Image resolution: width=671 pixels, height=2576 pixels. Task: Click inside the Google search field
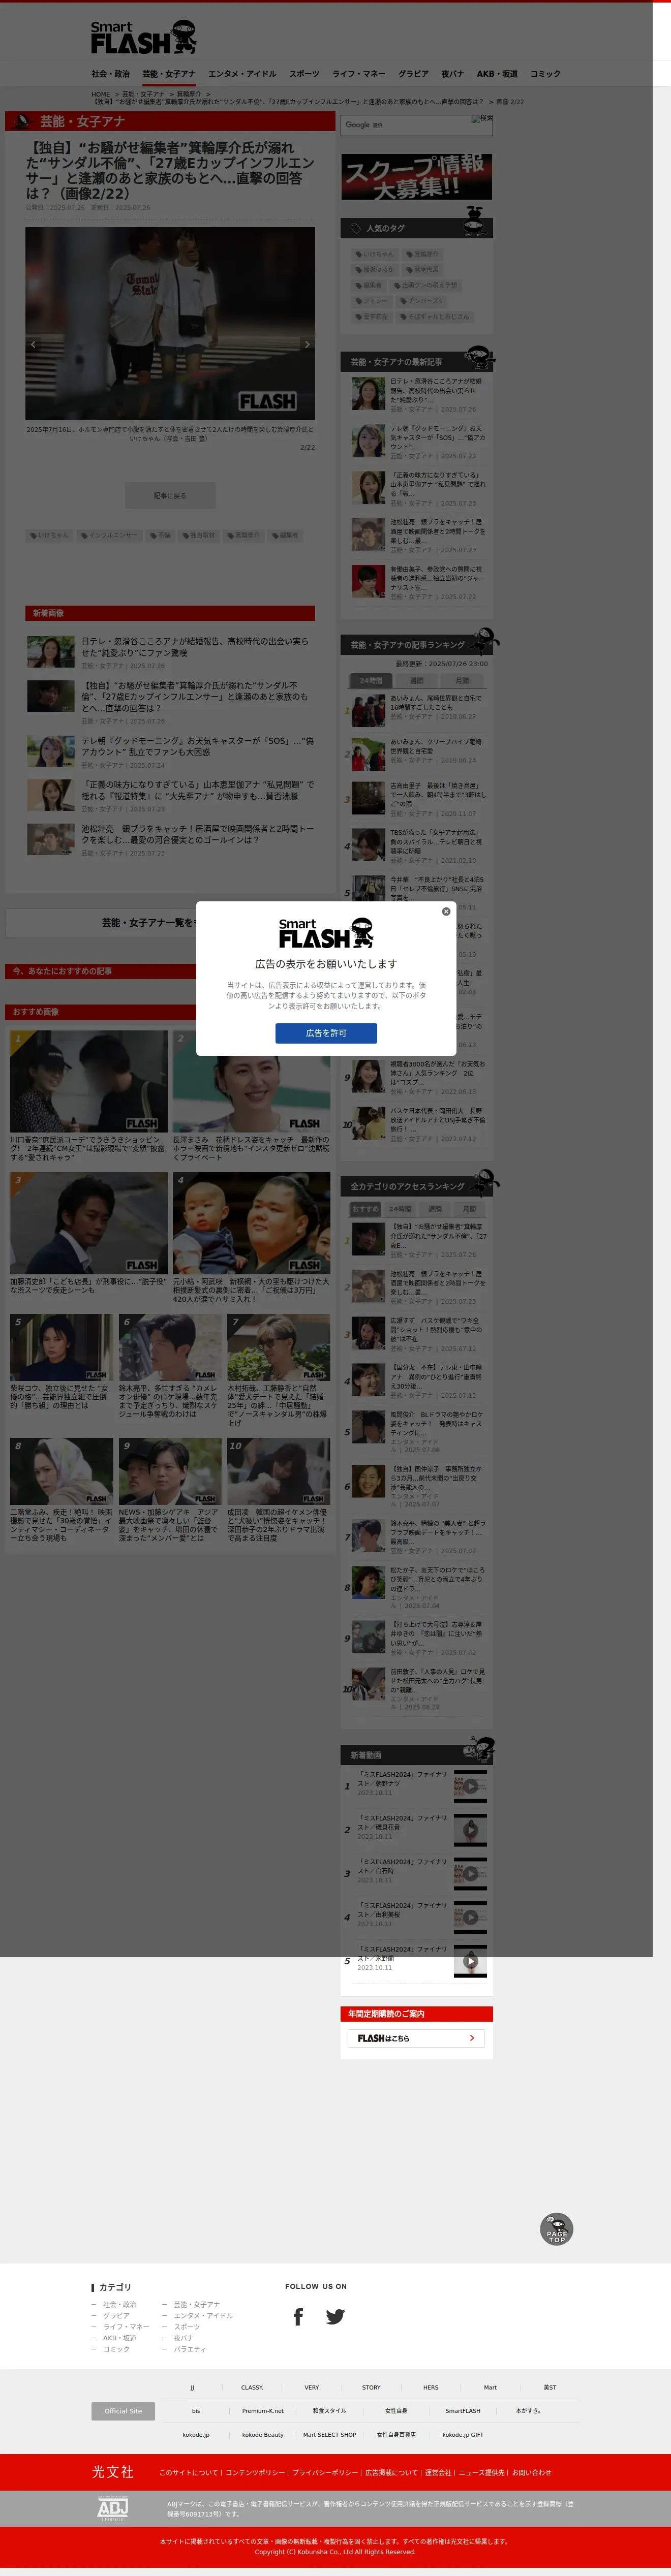(x=406, y=125)
